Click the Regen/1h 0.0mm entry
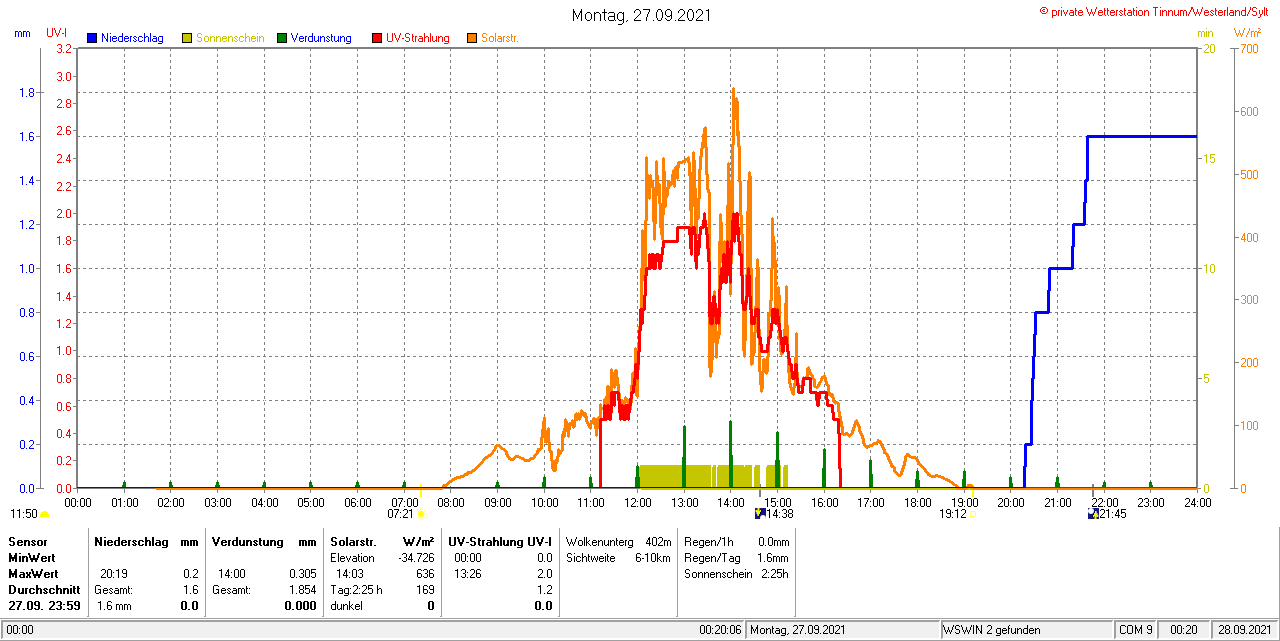Image resolution: width=1280 pixels, height=641 pixels. coord(736,541)
